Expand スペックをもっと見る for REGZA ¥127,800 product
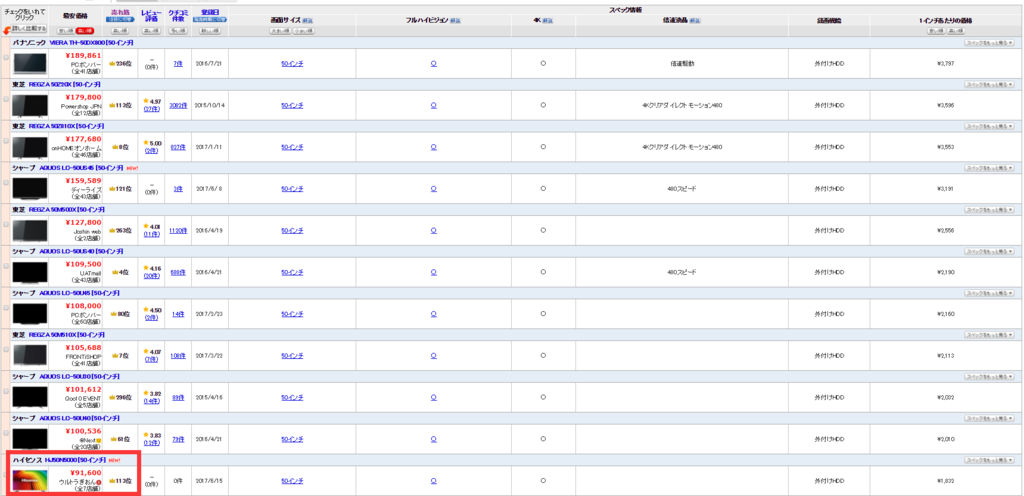Image resolution: width=1024 pixels, height=496 pixels. click(x=989, y=209)
